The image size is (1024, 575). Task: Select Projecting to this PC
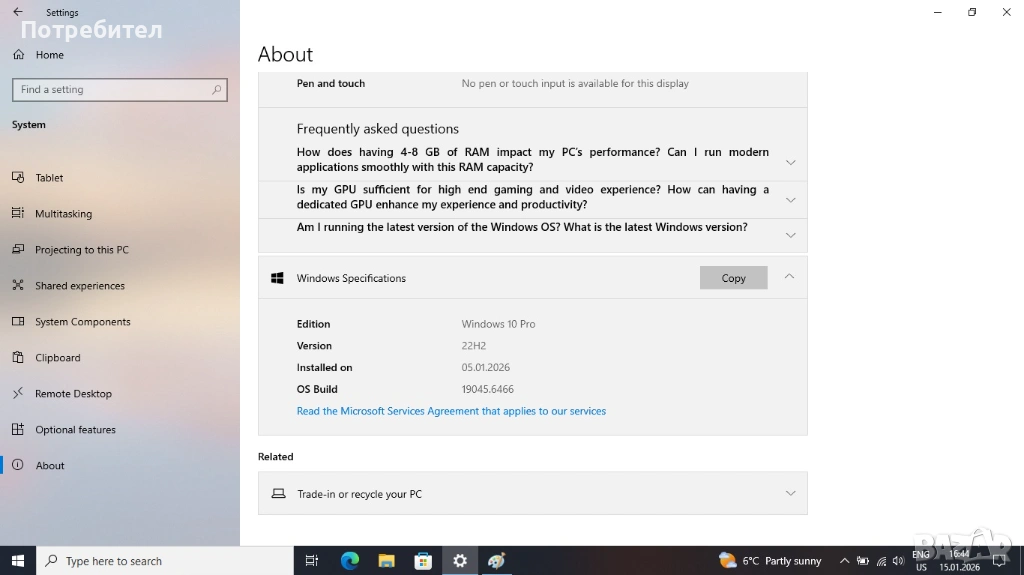click(x=81, y=250)
